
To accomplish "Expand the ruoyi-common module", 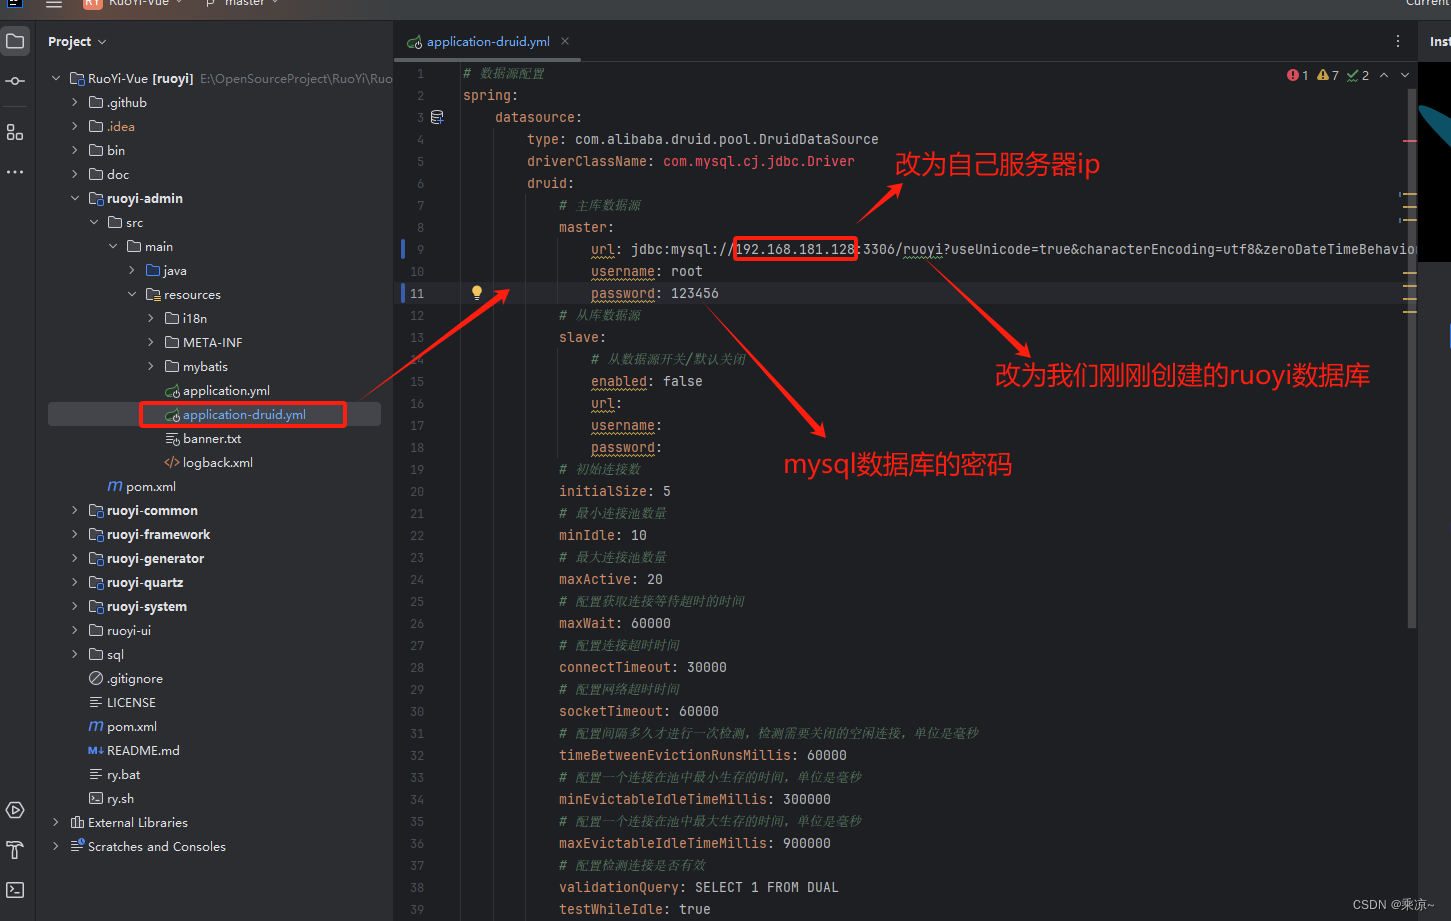I will (75, 510).
